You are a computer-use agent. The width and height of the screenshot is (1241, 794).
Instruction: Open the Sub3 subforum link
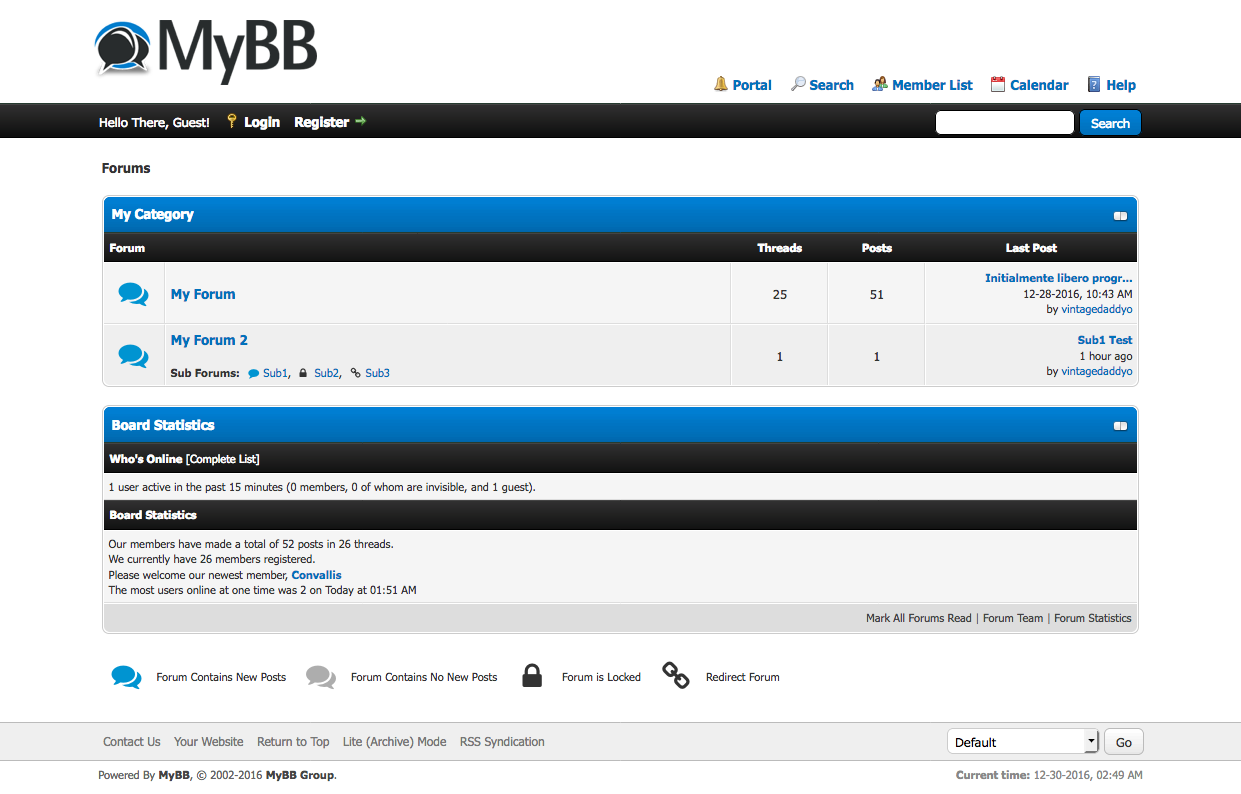click(377, 373)
